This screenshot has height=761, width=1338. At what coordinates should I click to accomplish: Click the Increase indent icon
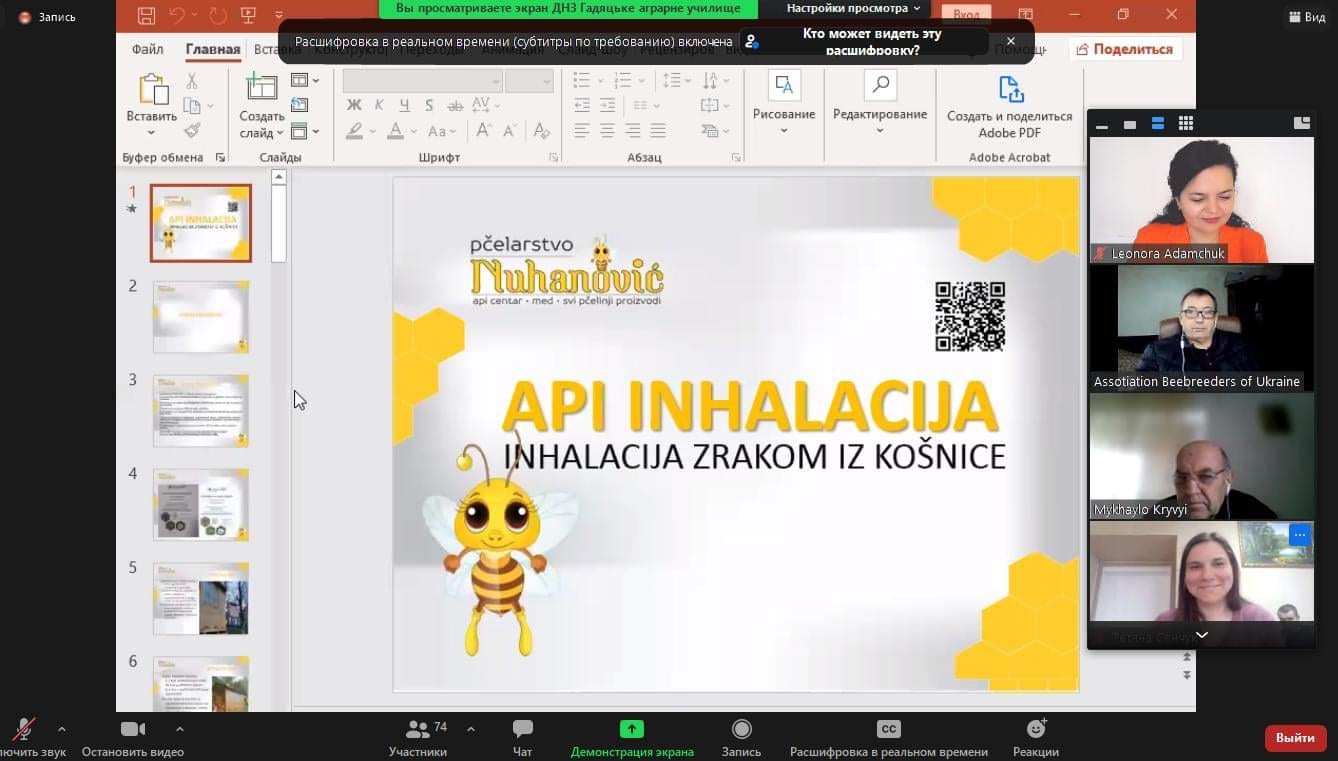tap(608, 105)
